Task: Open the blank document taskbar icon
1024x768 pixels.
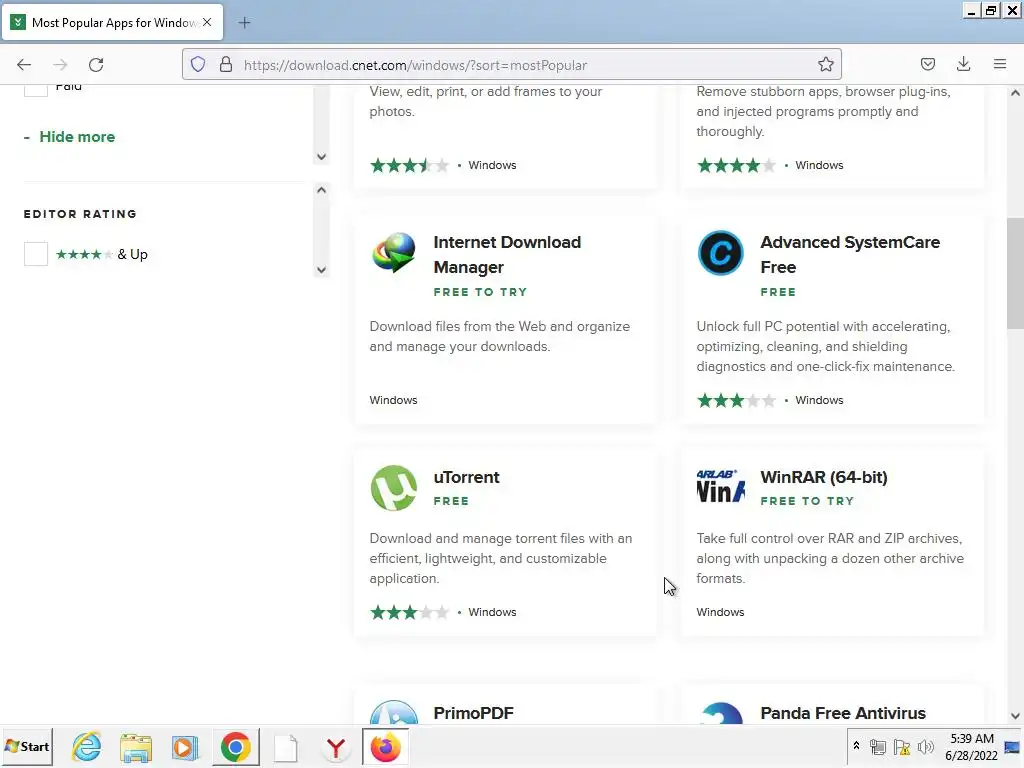Action: coord(285,747)
